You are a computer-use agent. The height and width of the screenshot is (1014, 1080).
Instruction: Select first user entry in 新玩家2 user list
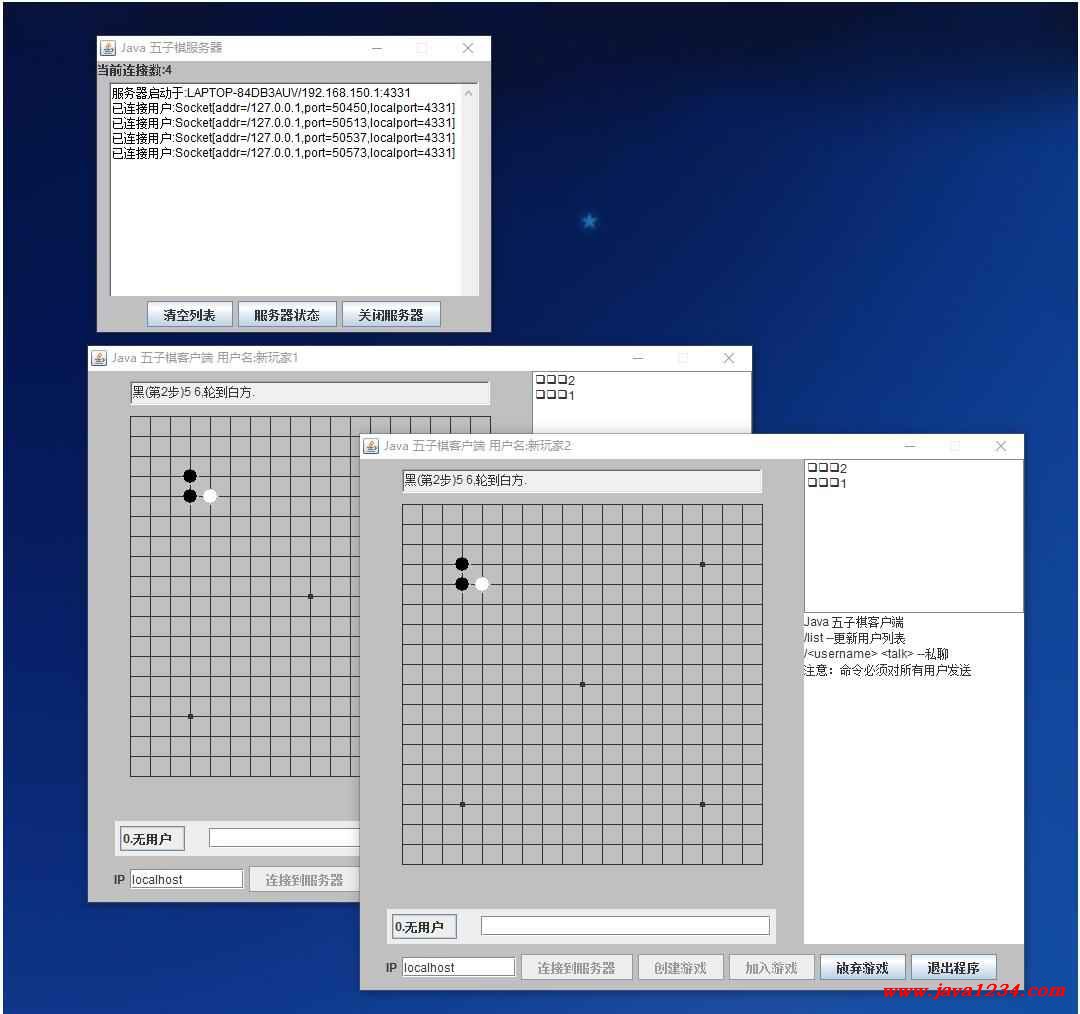827,468
